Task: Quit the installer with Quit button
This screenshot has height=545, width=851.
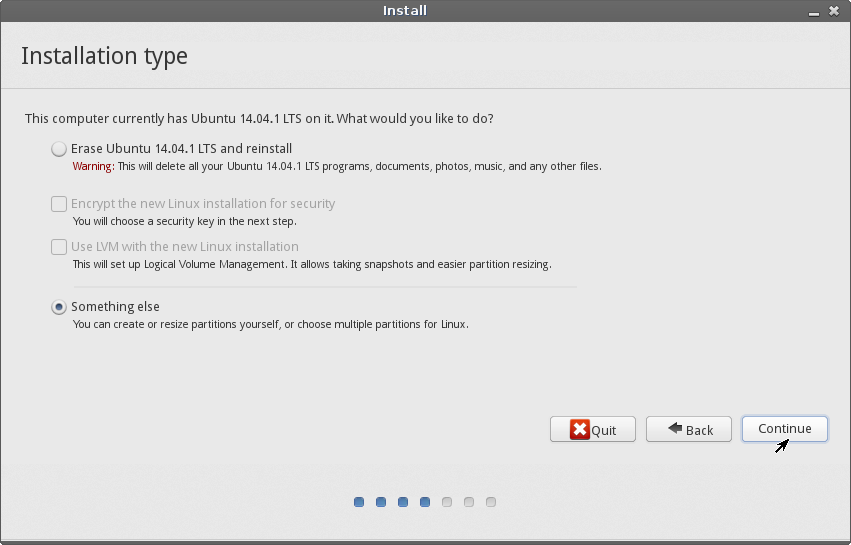Action: 593,429
